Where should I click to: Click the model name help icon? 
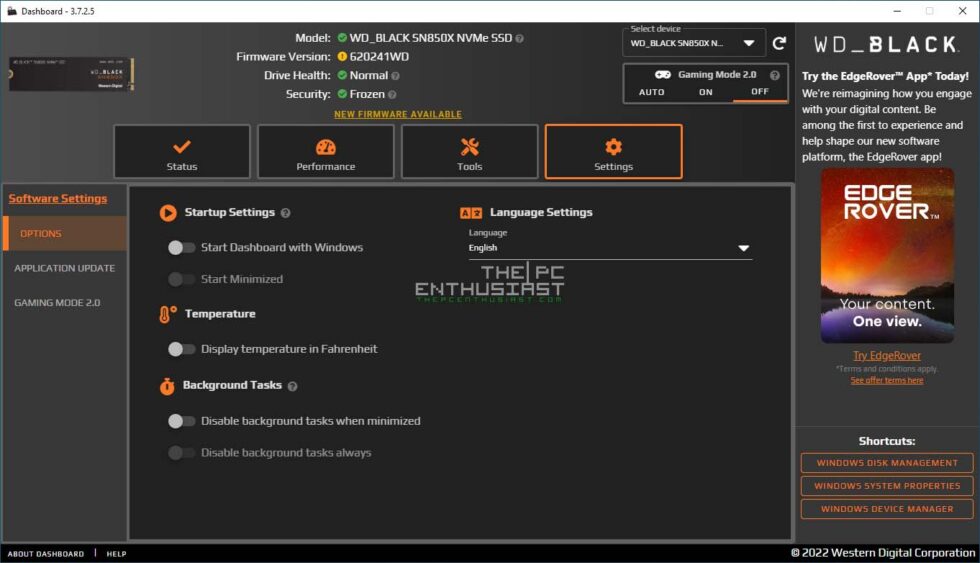tap(519, 38)
